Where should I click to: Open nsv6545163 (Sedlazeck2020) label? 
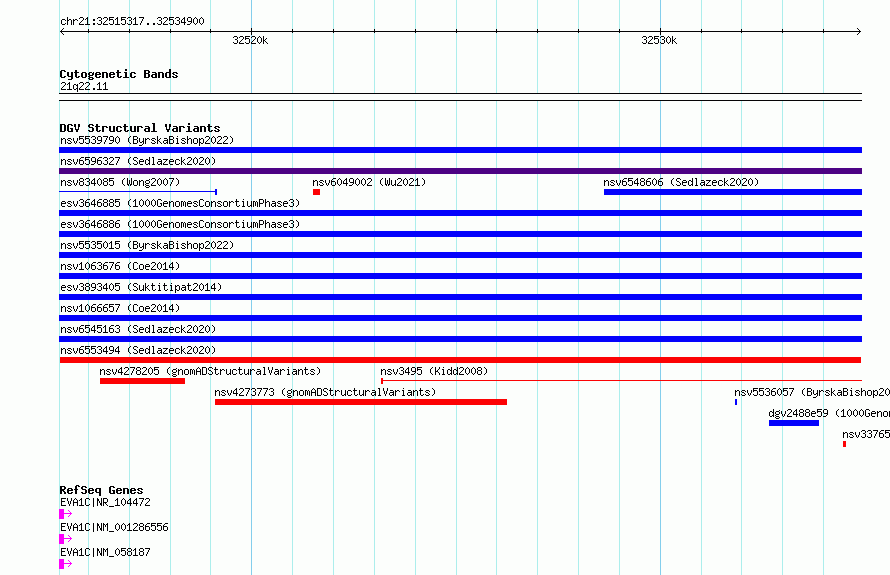pyautogui.click(x=138, y=329)
